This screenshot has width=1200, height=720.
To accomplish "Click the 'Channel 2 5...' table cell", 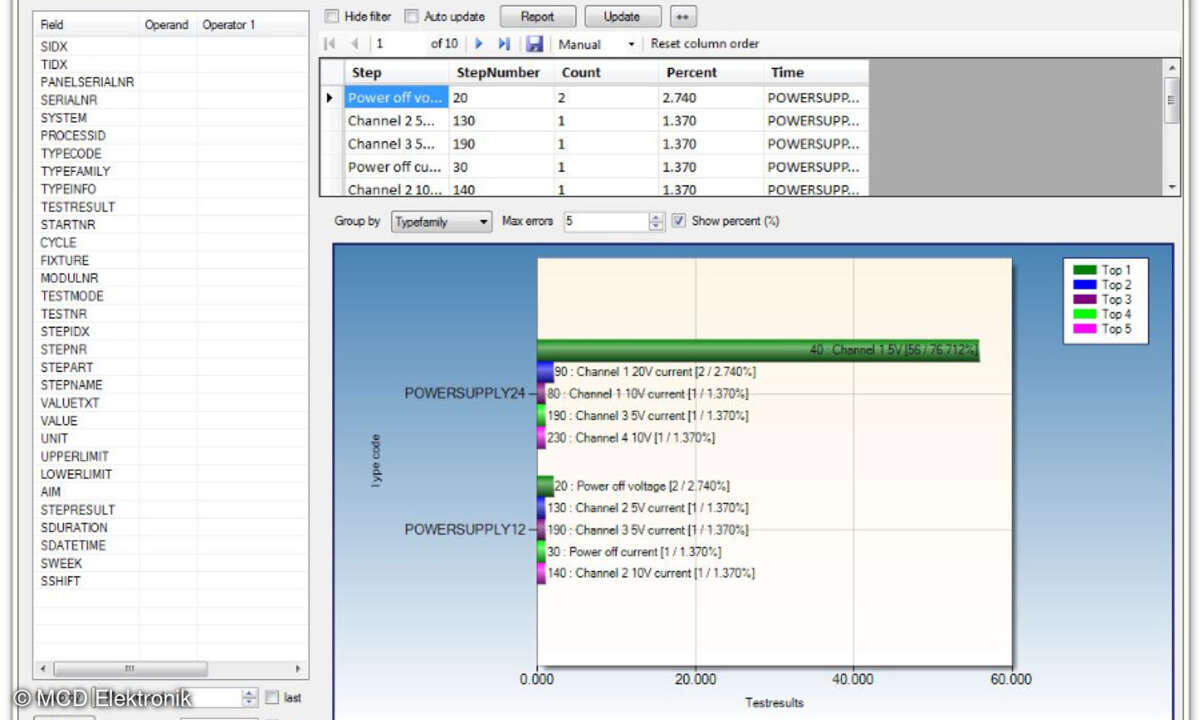I will (396, 121).
